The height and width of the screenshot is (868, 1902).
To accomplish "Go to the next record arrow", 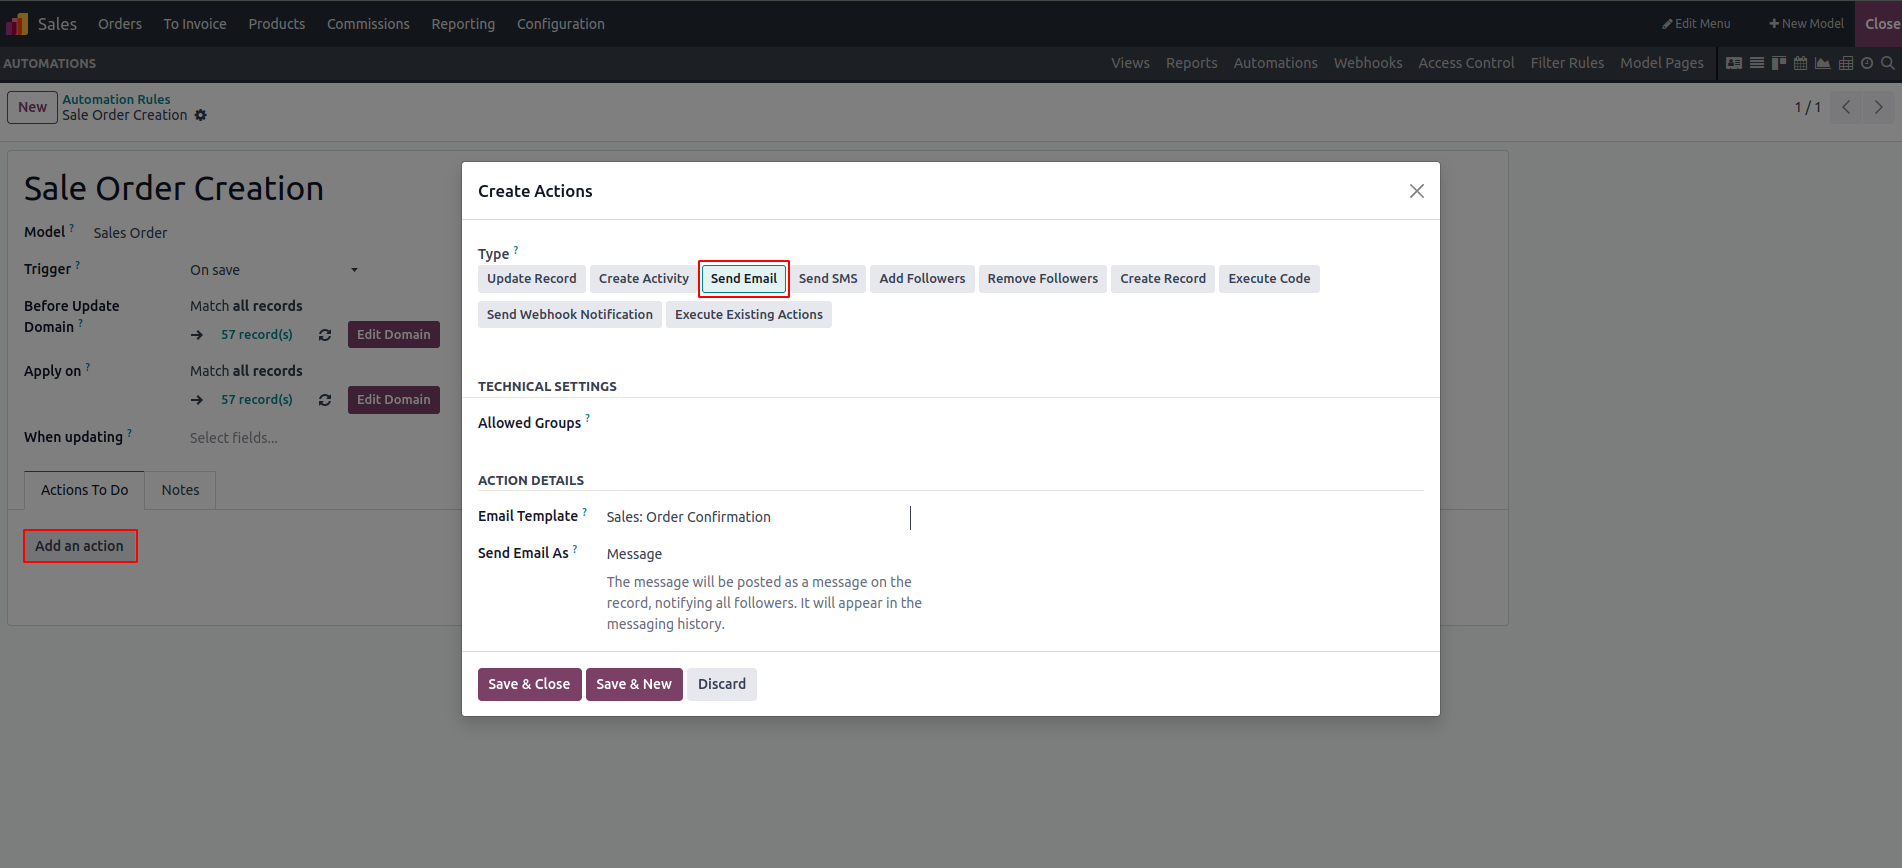I will pos(1879,107).
